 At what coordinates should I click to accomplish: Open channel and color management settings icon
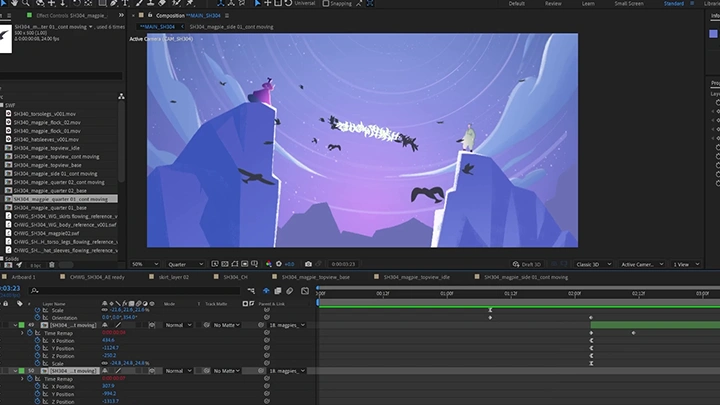click(269, 264)
